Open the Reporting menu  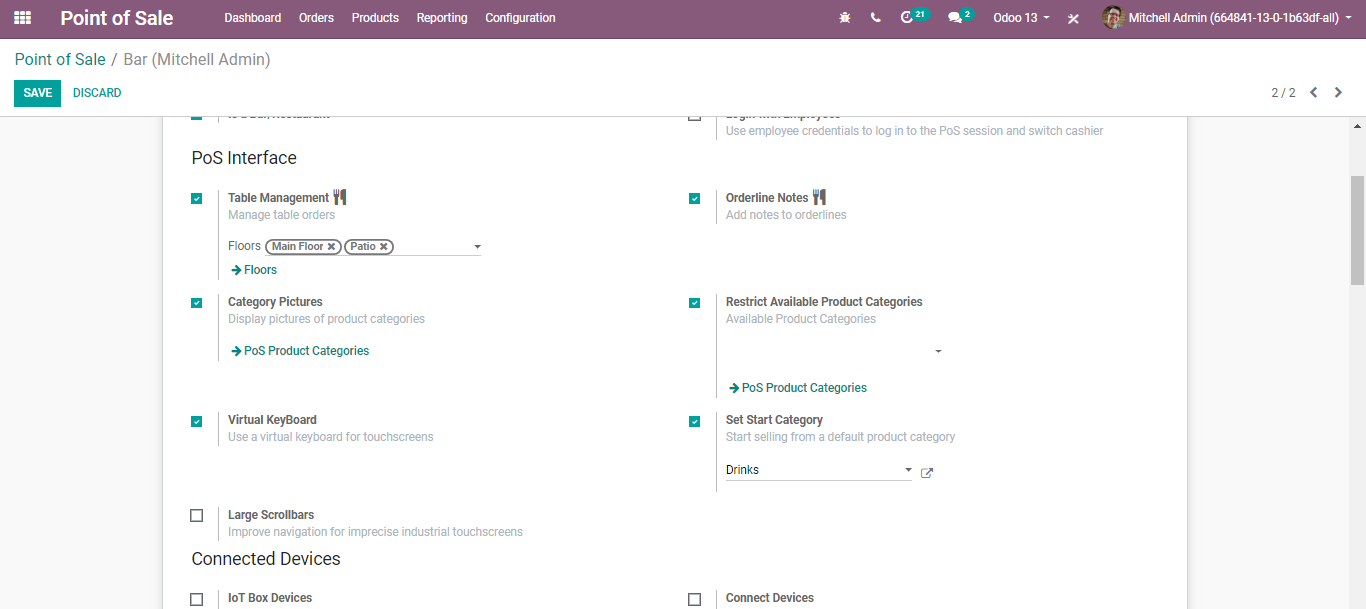(442, 18)
